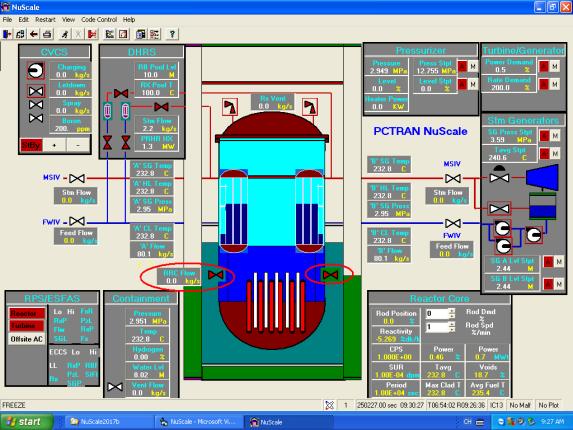Click the top-right feedwater pump icon

click(534, 235)
